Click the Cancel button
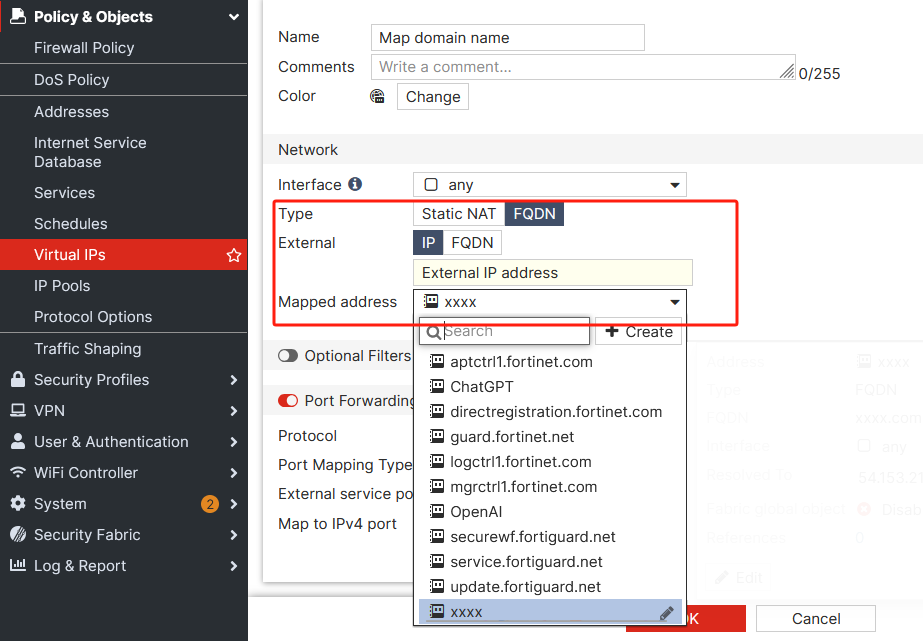923x641 pixels. click(816, 619)
